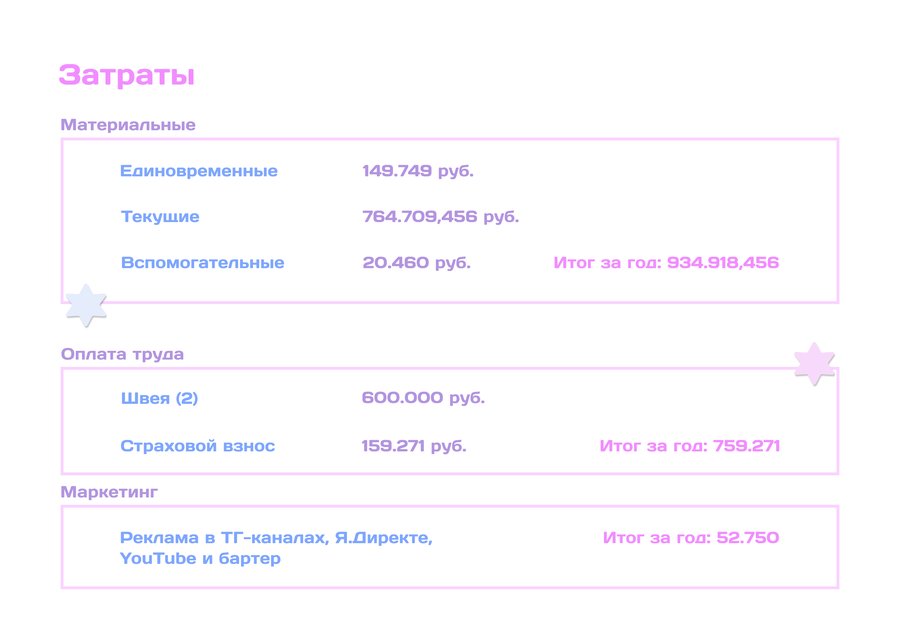Select the 764.709,456 руб. amount
900x635 pixels.
pyautogui.click(x=440, y=217)
